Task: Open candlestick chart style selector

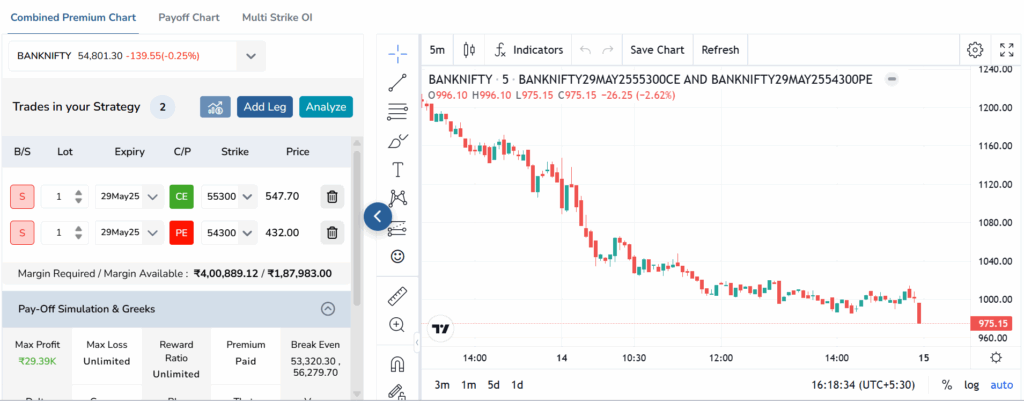Action: pos(469,50)
